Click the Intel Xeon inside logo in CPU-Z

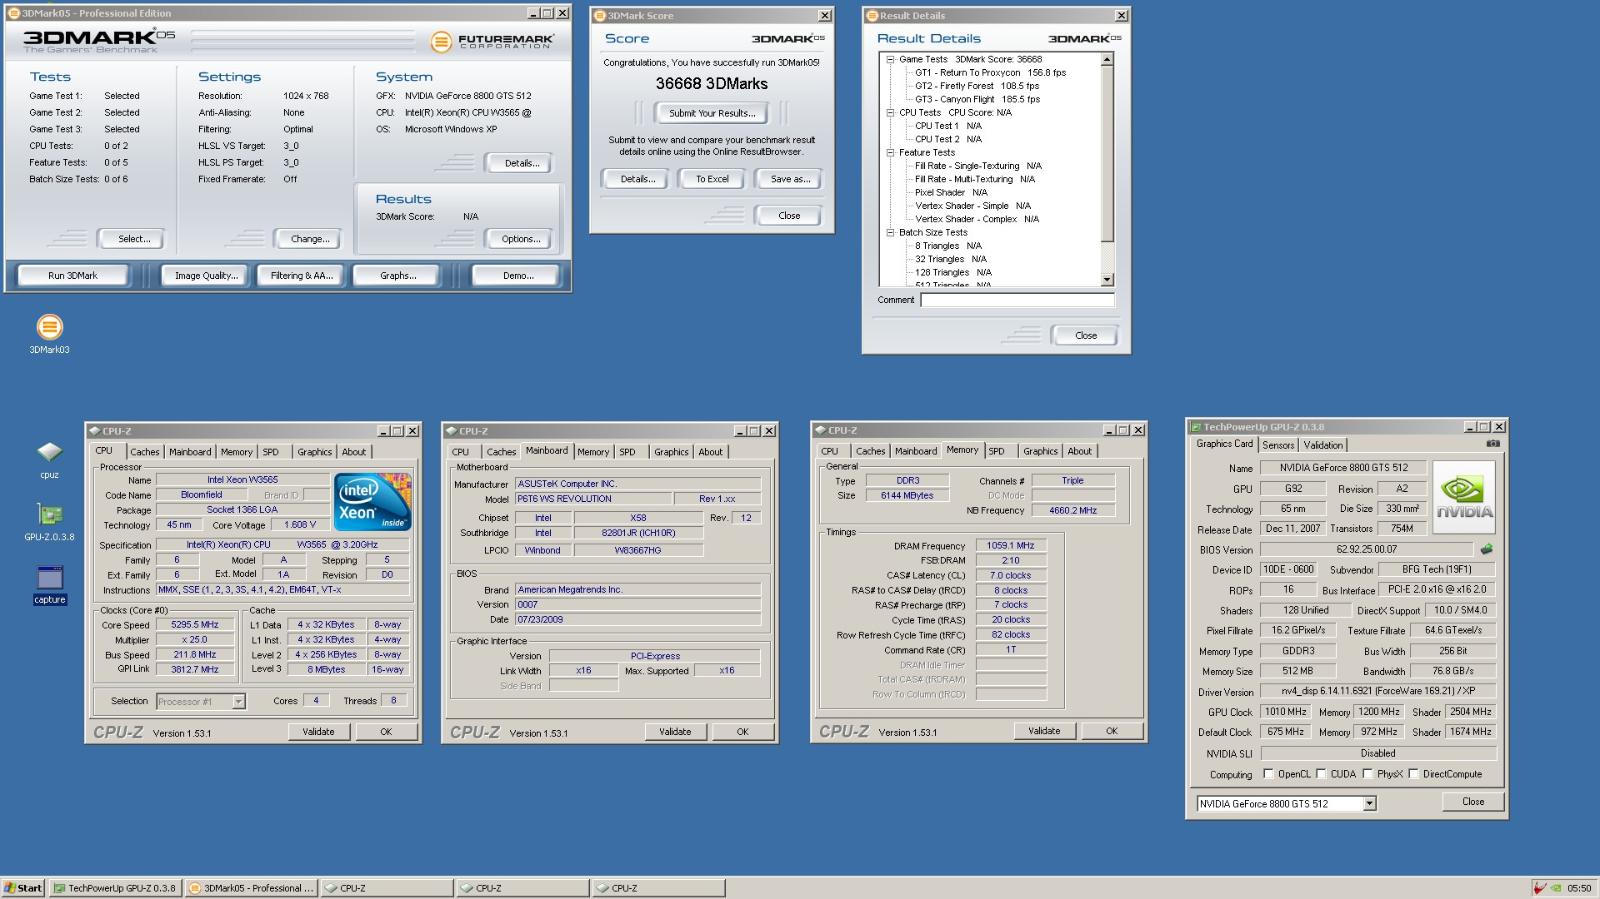[371, 502]
